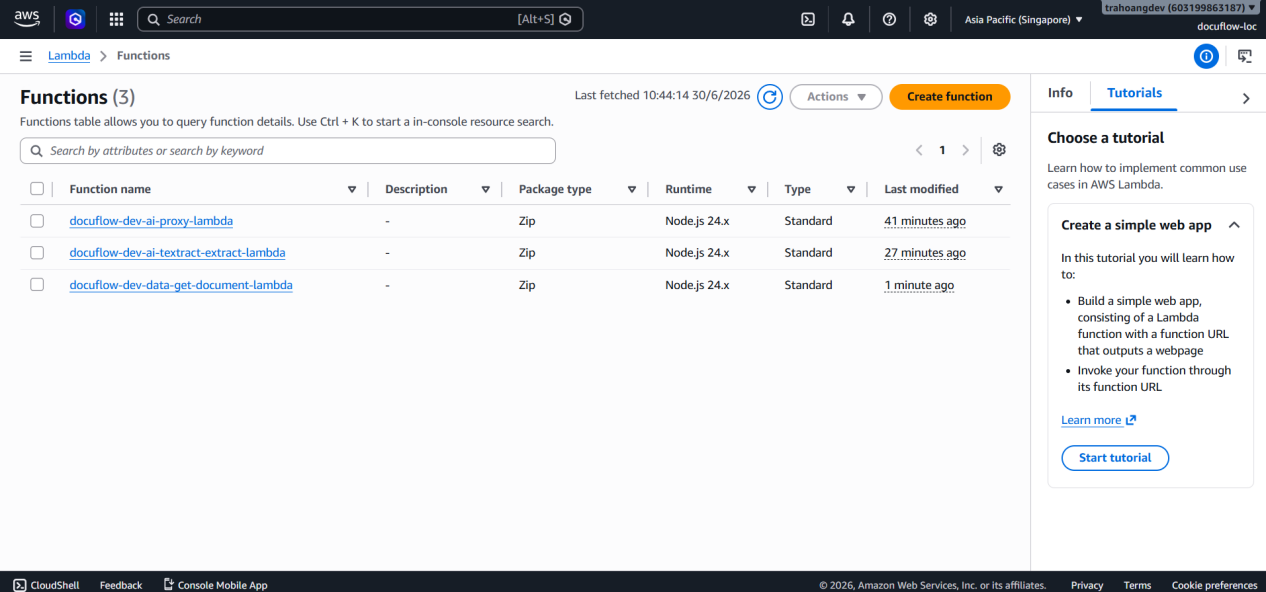This screenshot has height=592, width=1266.
Task: Click the Start tutorial button
Action: tap(1115, 458)
